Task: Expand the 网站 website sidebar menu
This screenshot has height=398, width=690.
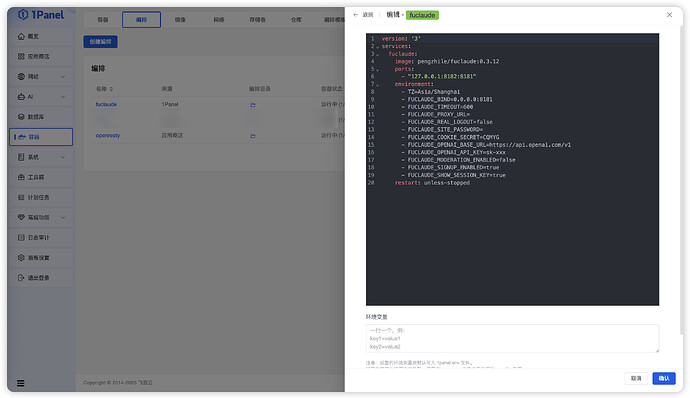Action: tap(41, 77)
